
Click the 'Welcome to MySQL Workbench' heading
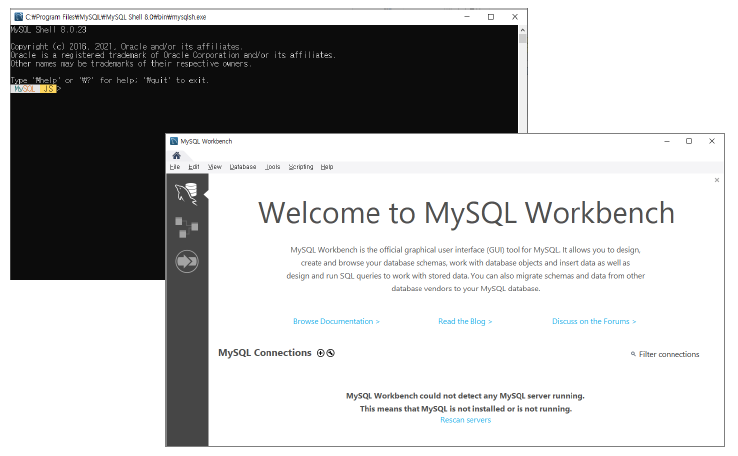pos(466,213)
